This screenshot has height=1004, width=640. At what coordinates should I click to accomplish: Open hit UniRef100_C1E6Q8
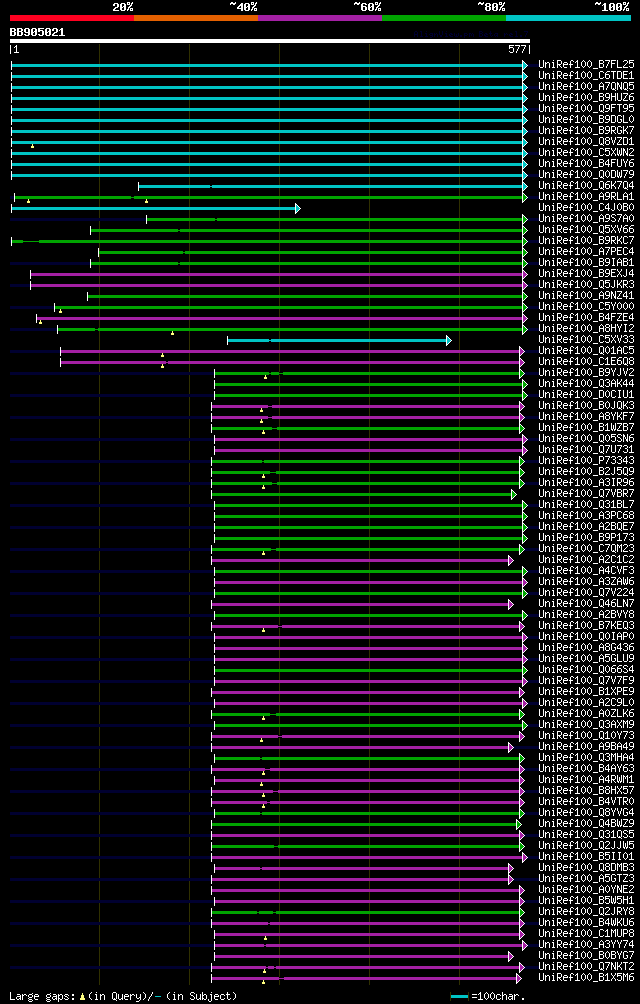pos(586,362)
